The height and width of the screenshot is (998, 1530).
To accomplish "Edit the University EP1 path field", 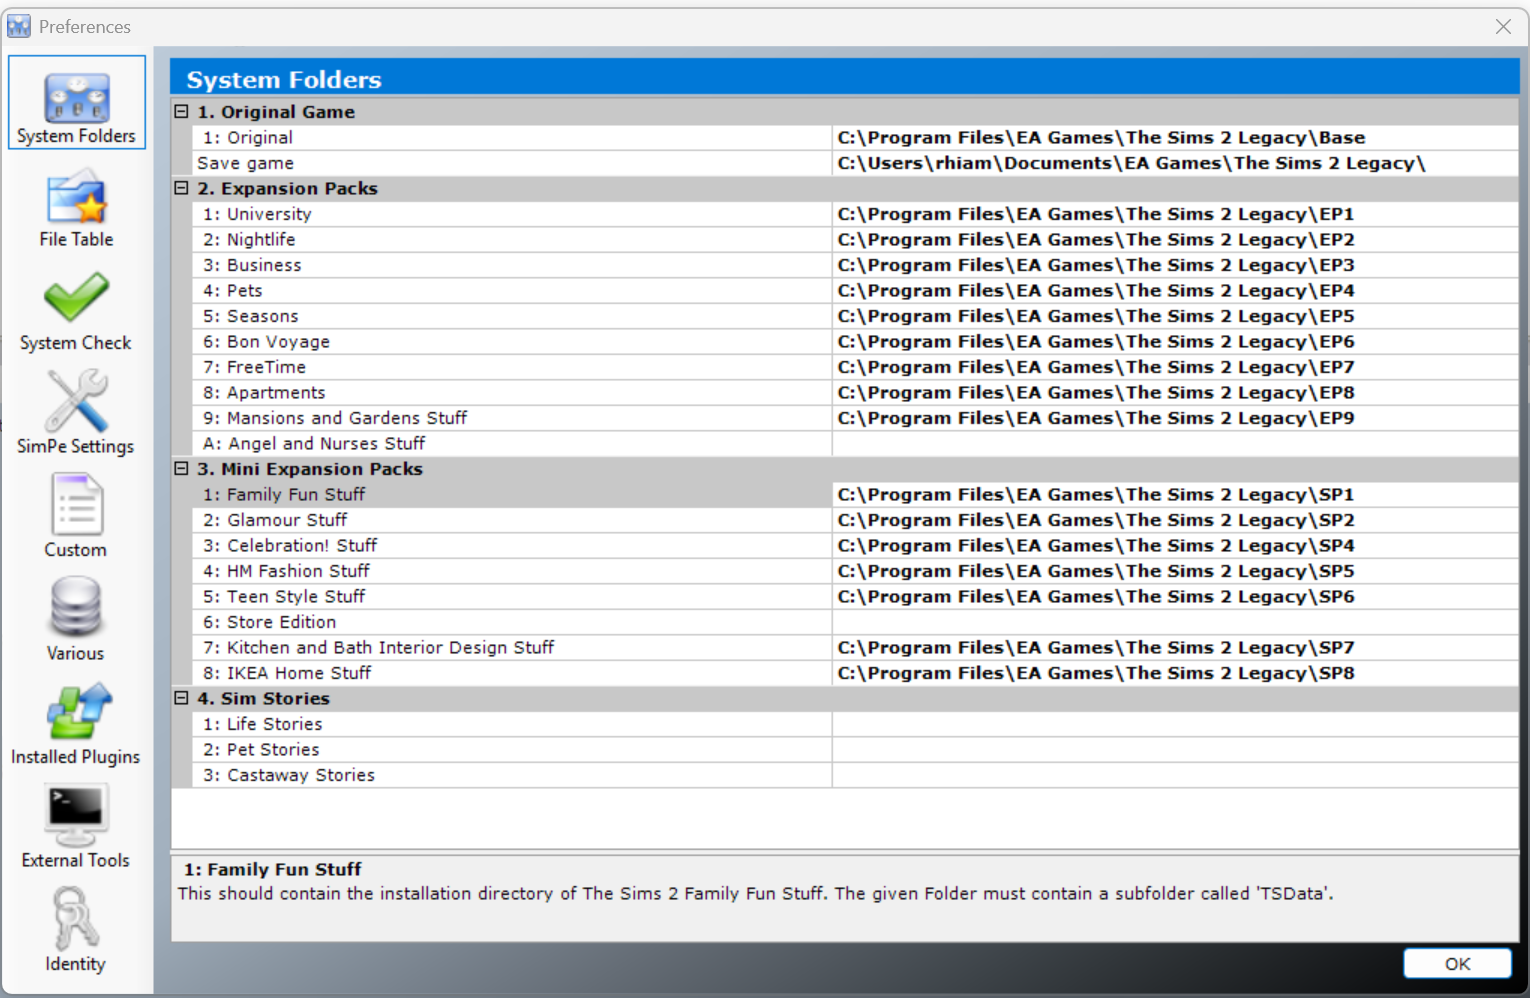I will 1175,214.
